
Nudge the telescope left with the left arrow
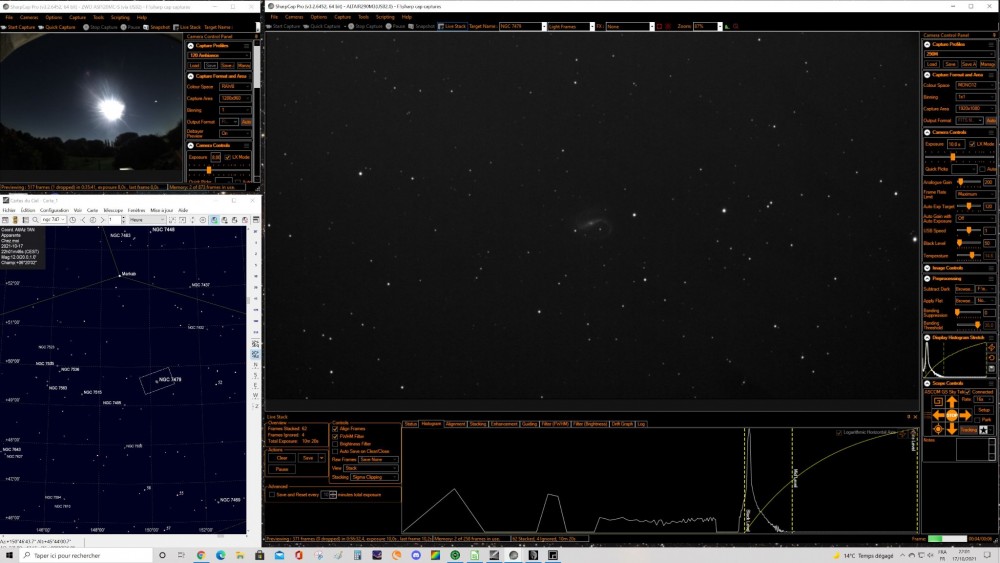(938, 415)
